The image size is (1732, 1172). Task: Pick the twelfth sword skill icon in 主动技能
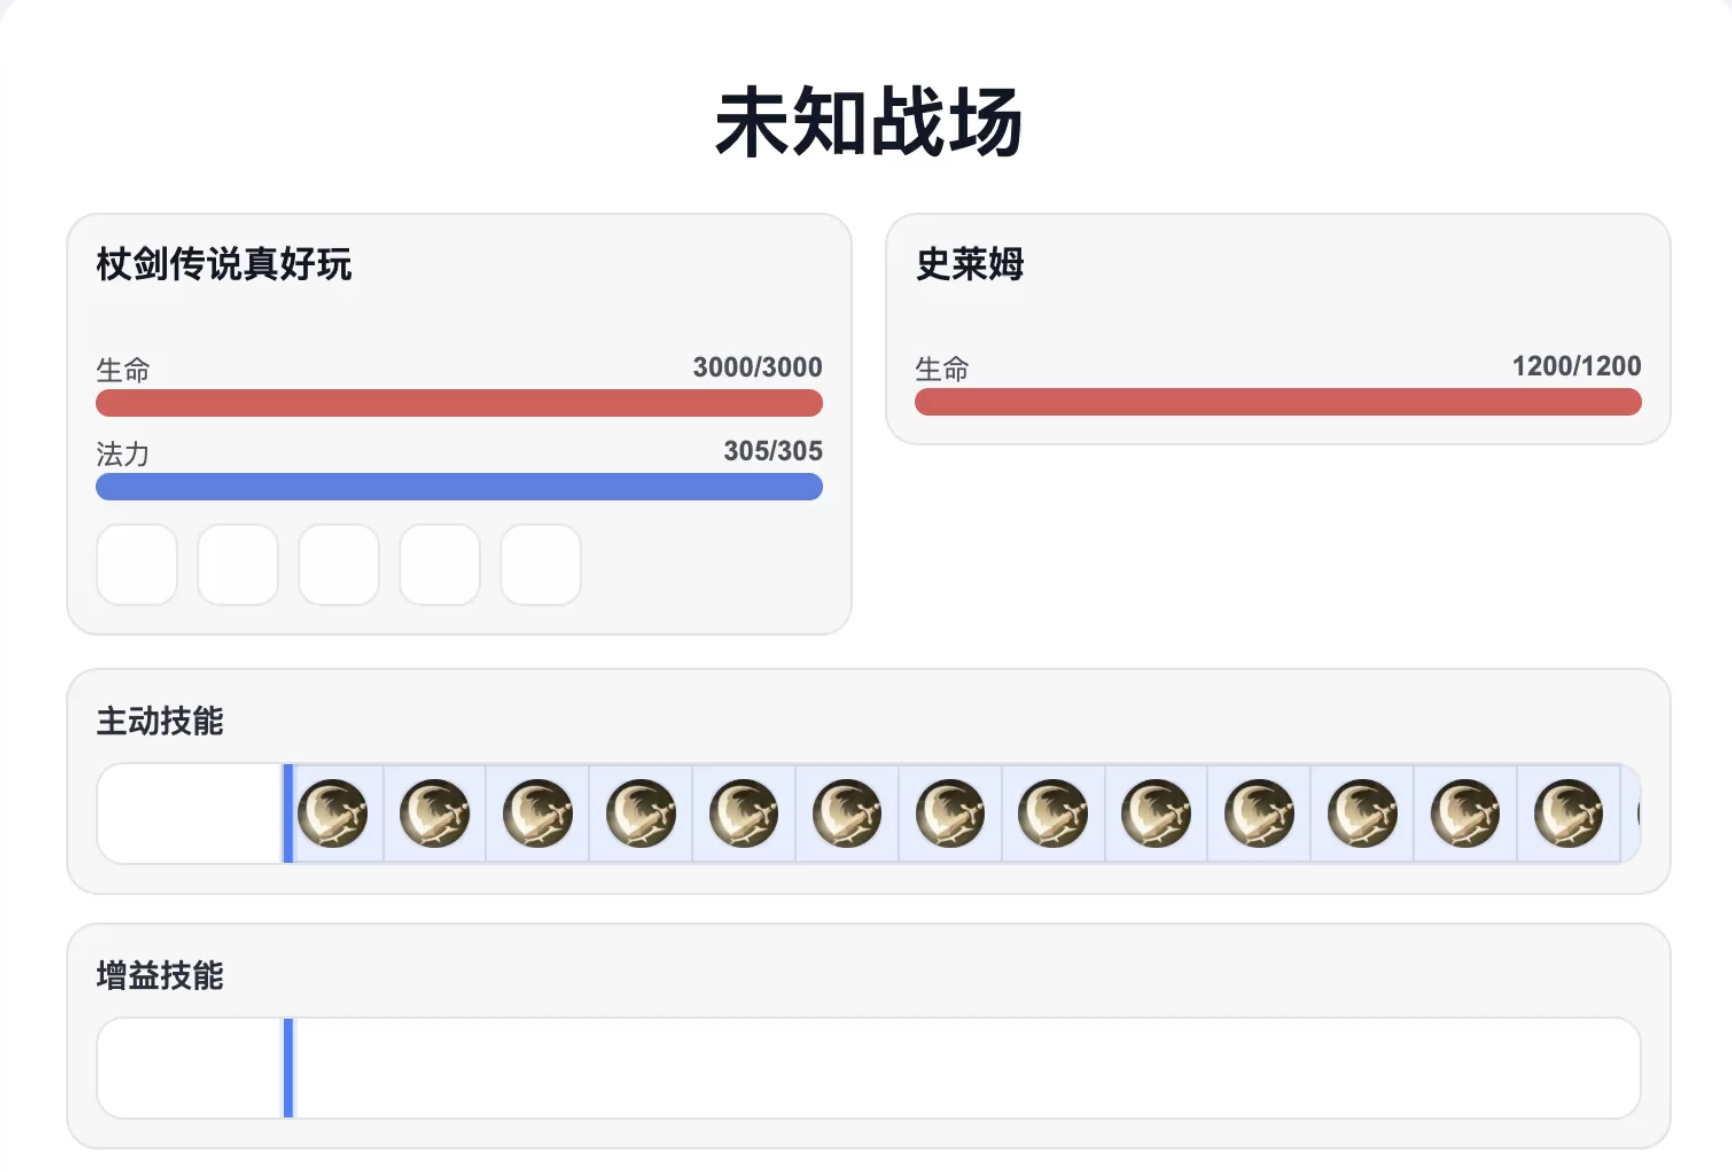(x=1465, y=813)
